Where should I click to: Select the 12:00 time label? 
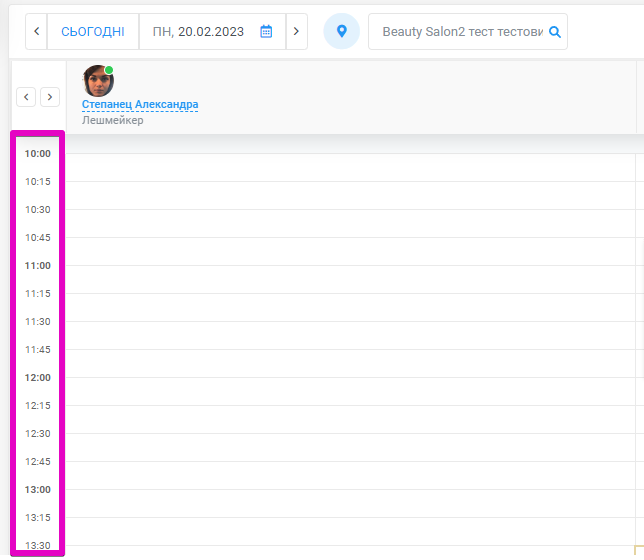point(38,378)
